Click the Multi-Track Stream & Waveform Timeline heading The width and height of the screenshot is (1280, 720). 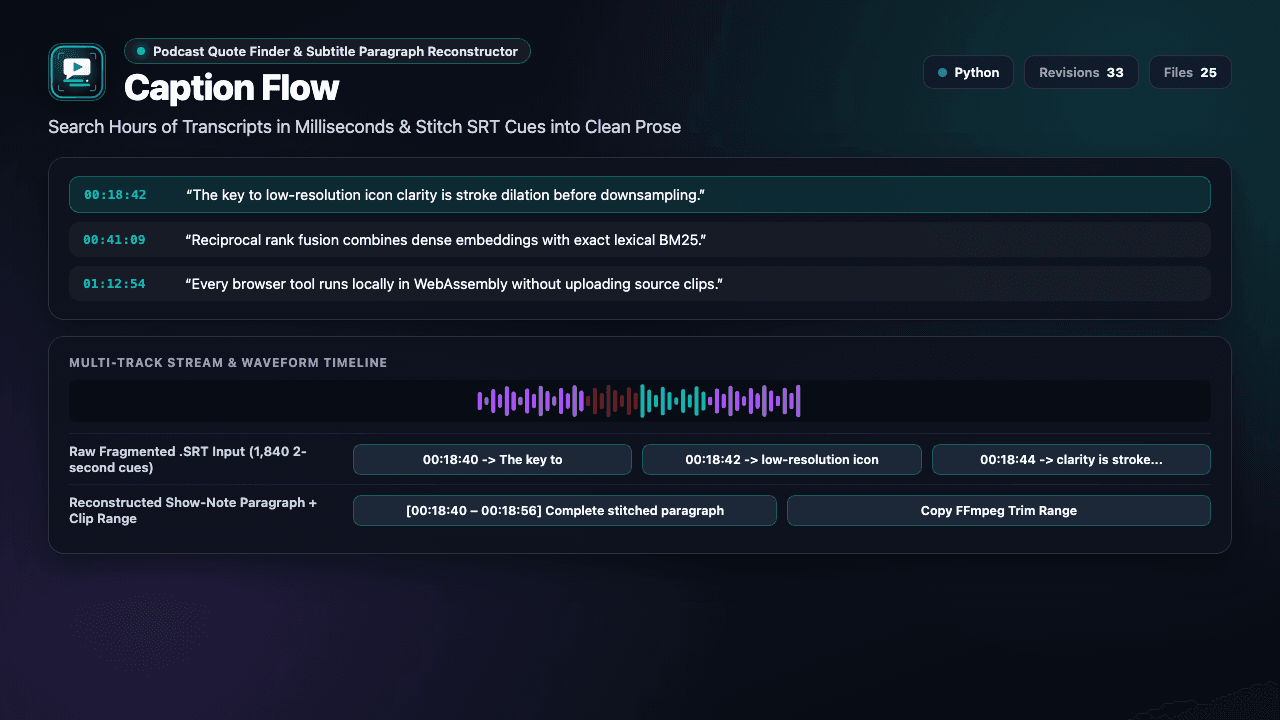(x=228, y=363)
